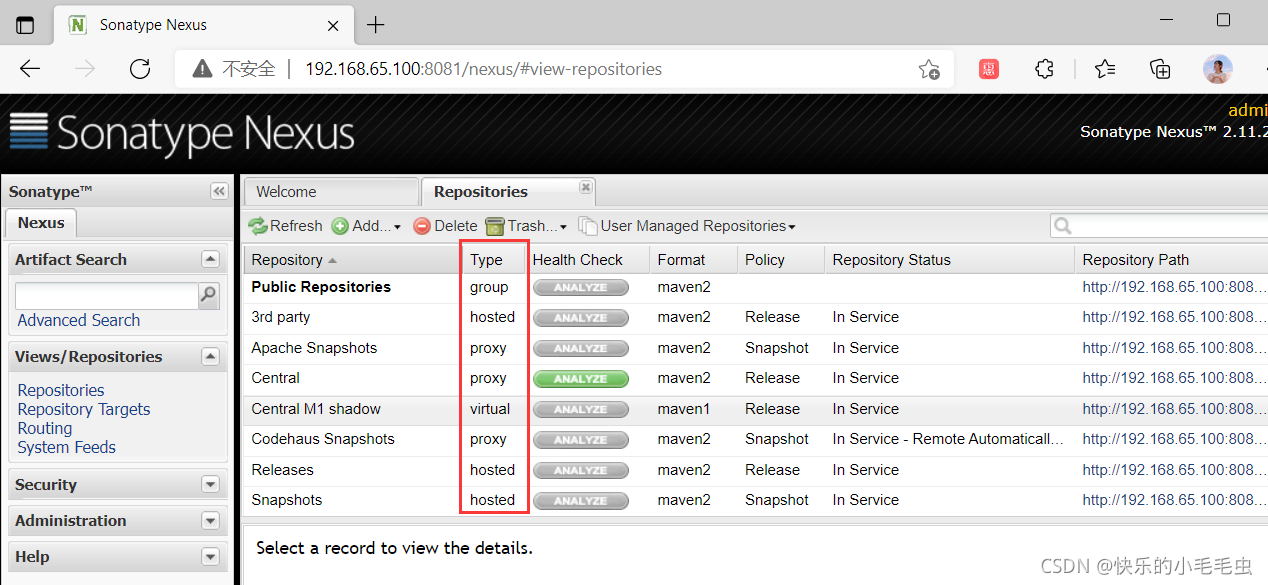Open Repository Targets link
The height and width of the screenshot is (585, 1268).
coord(84,409)
